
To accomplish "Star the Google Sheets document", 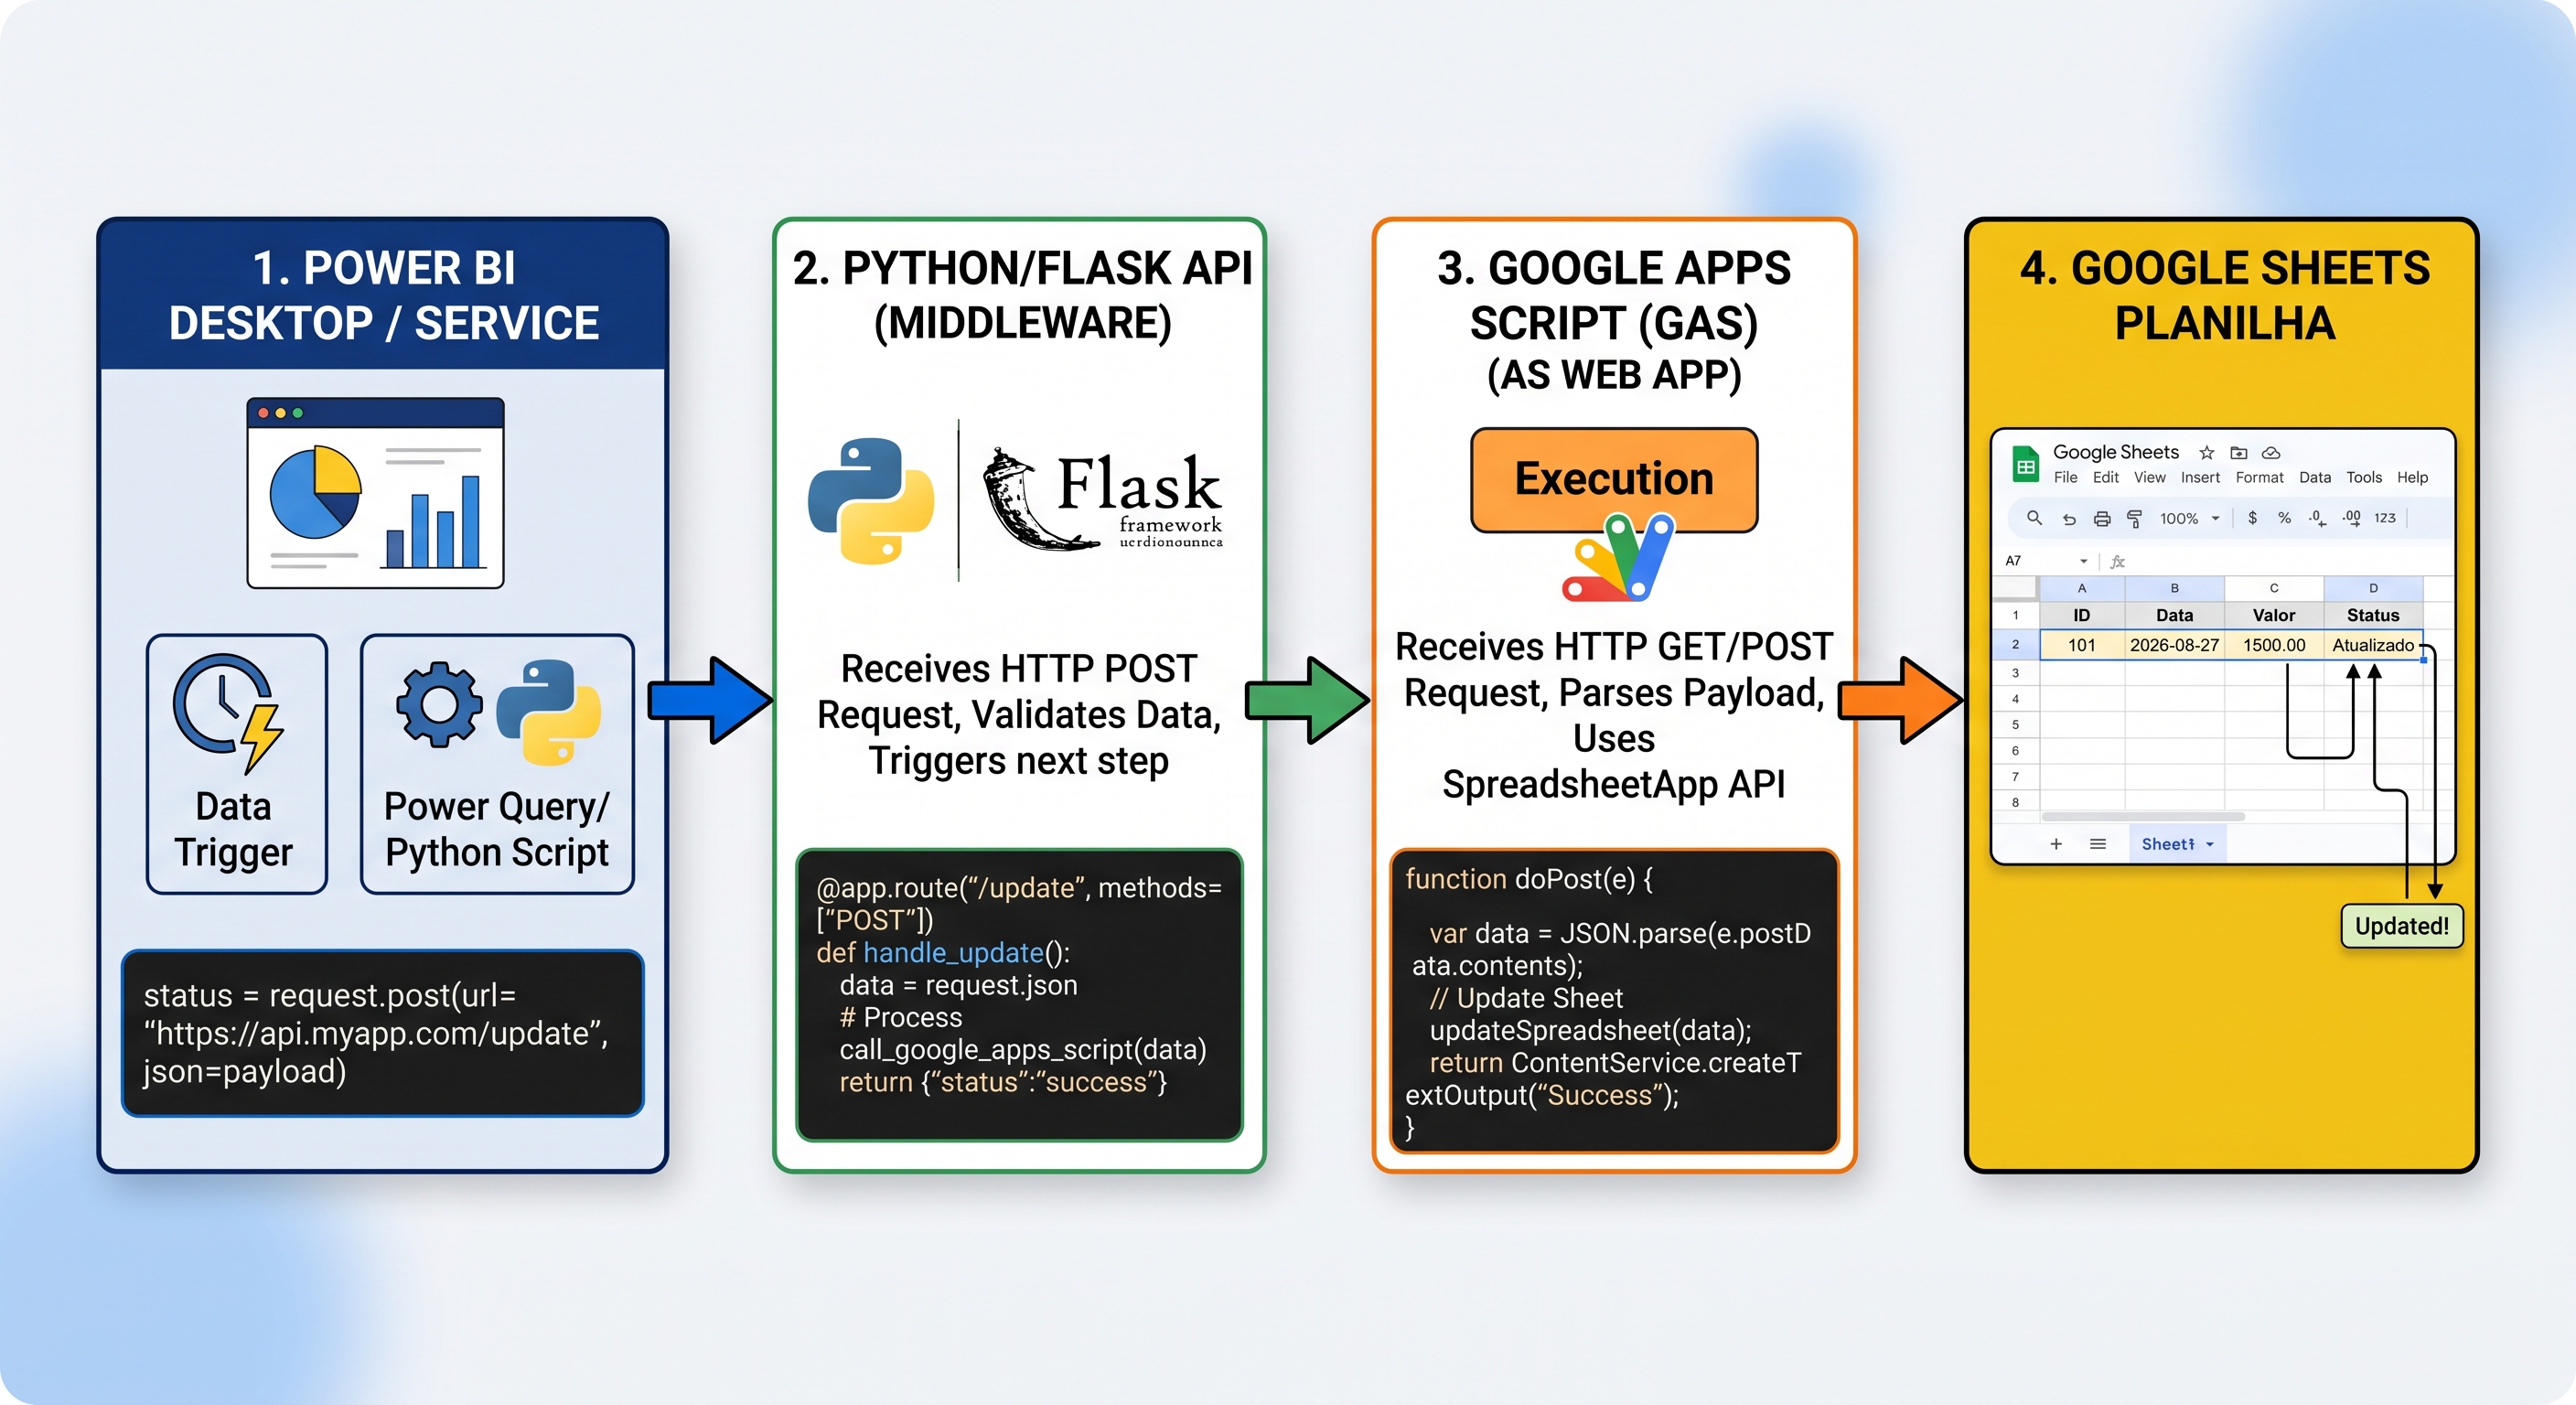I will [x=2207, y=452].
